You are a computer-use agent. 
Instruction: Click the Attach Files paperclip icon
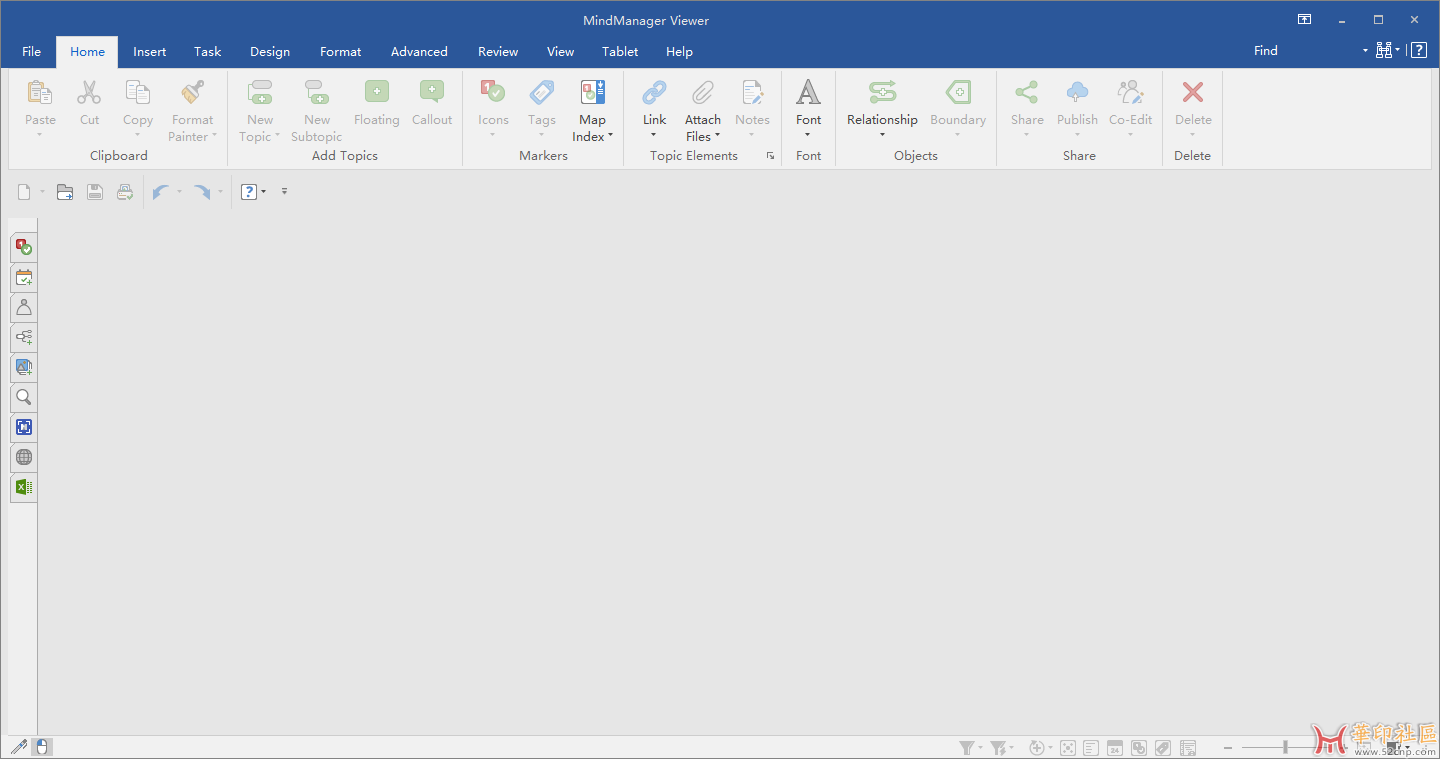point(703,93)
